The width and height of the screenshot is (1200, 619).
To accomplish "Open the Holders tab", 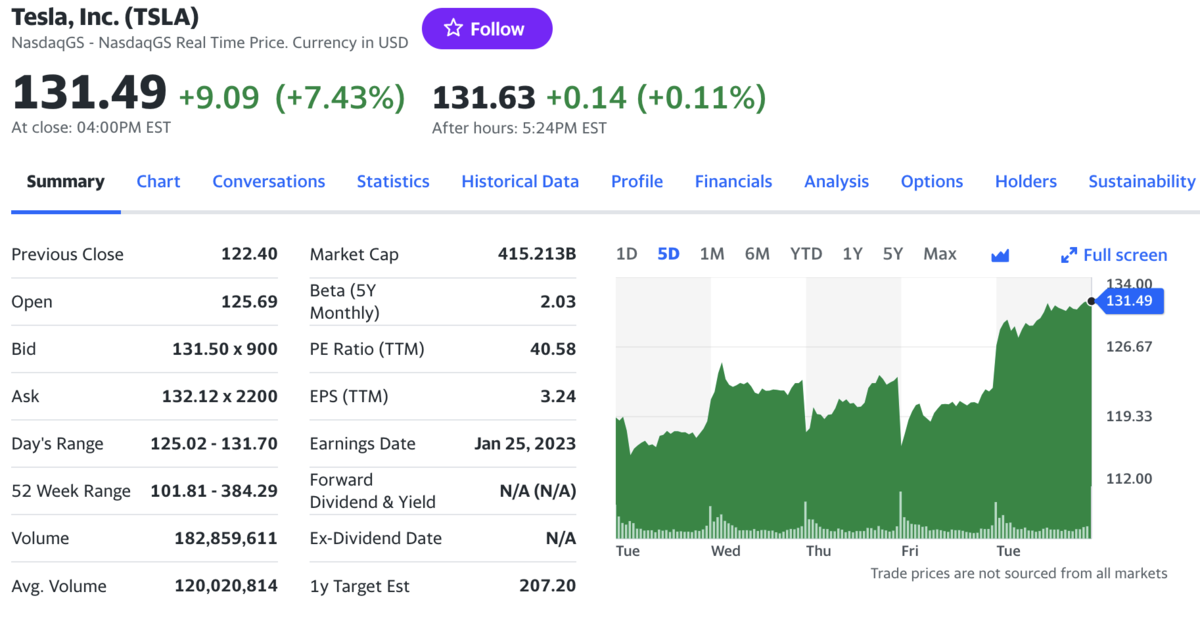I will (1026, 181).
